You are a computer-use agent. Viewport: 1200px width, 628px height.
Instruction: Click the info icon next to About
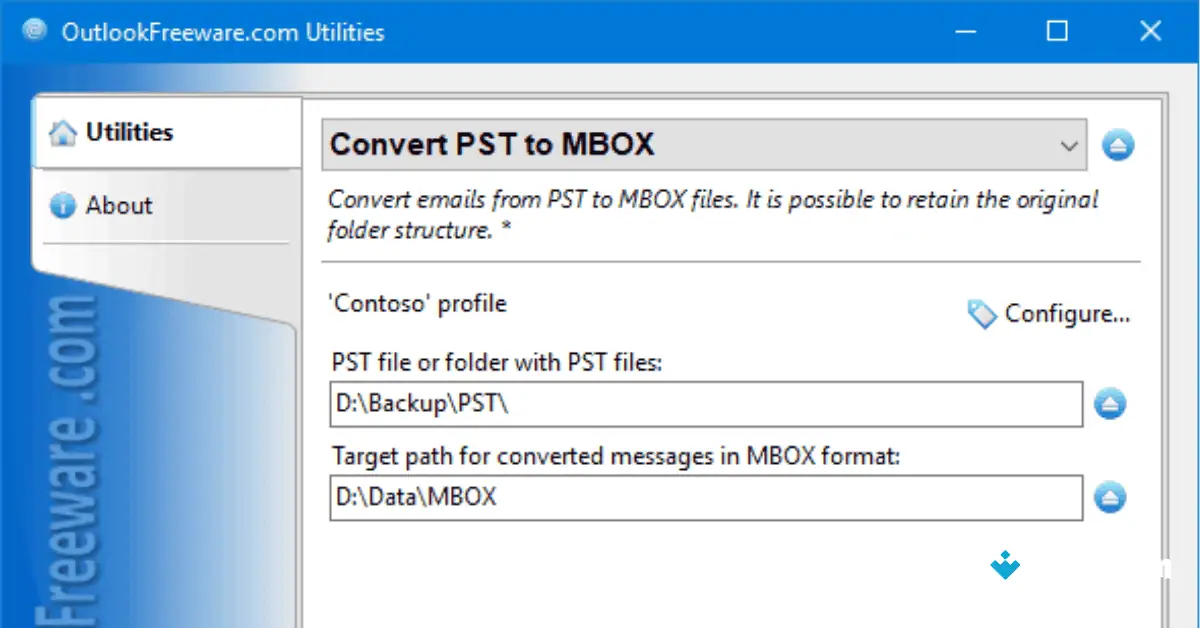click(60, 205)
